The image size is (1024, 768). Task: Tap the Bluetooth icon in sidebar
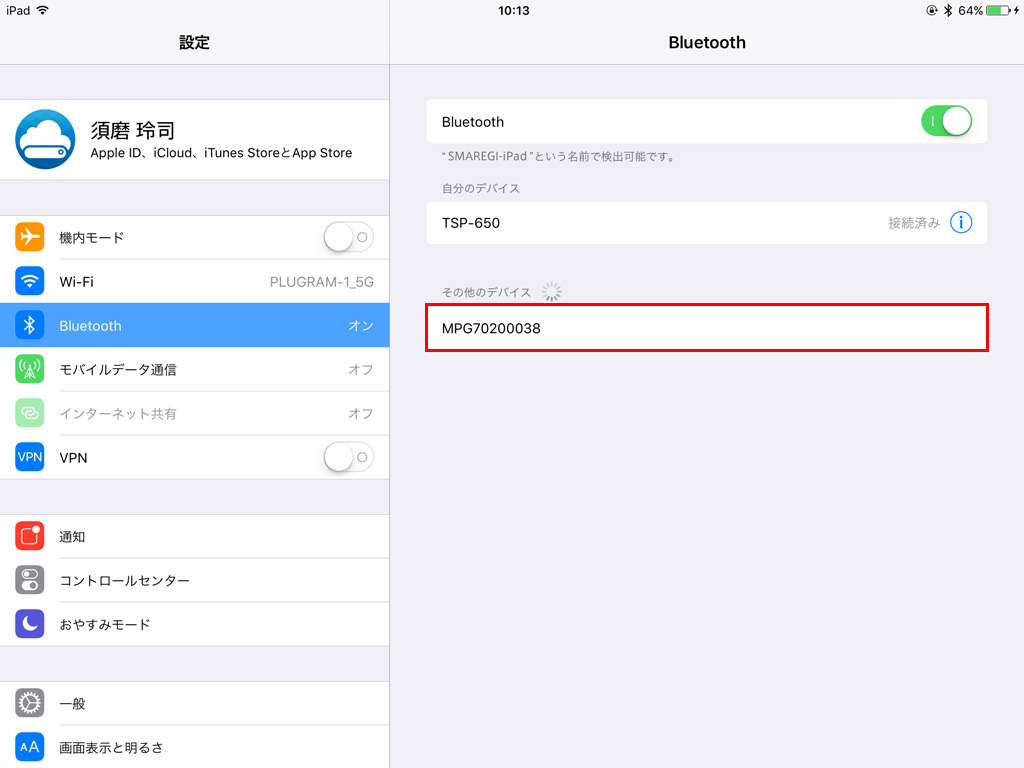click(x=29, y=325)
